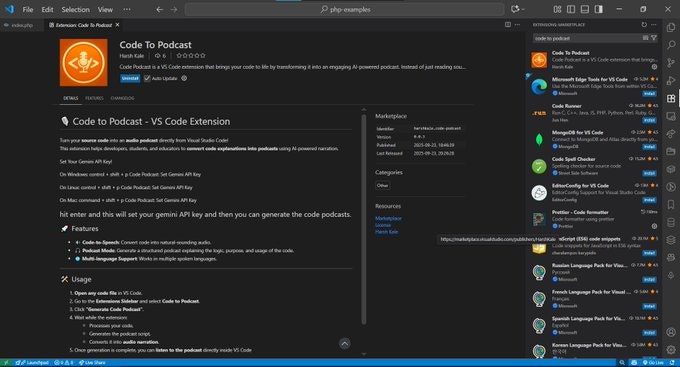Click the remote window indicator in status bar

pyautogui.click(x=6, y=363)
